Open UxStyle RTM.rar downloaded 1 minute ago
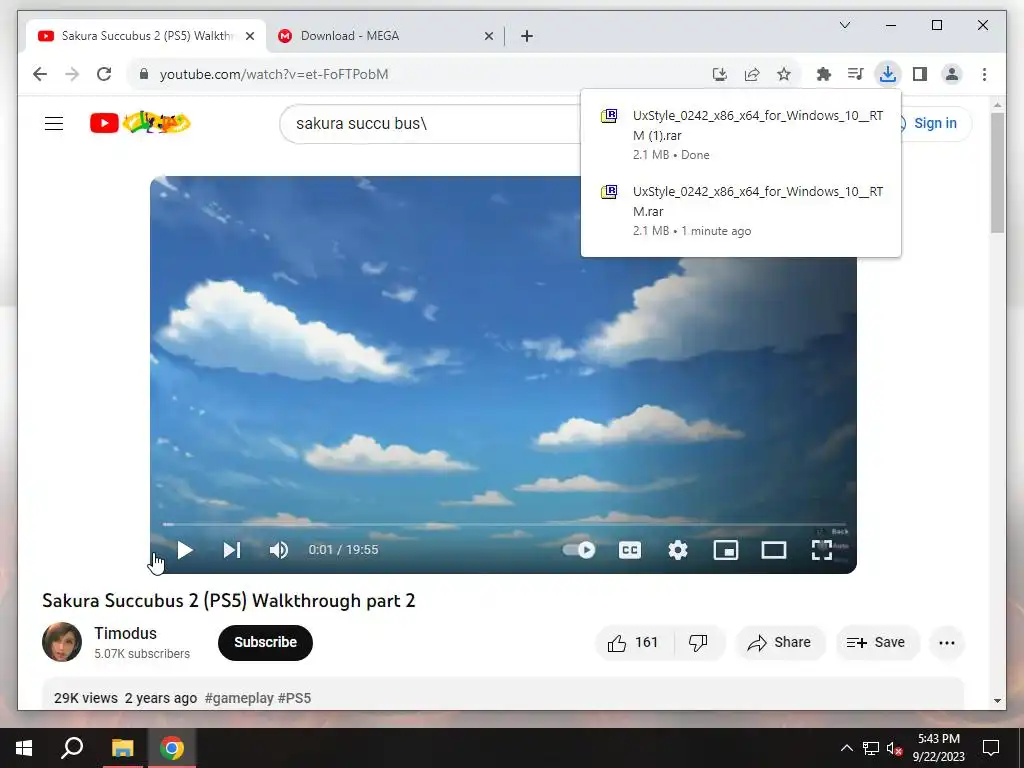The width and height of the screenshot is (1024, 768). point(741,210)
